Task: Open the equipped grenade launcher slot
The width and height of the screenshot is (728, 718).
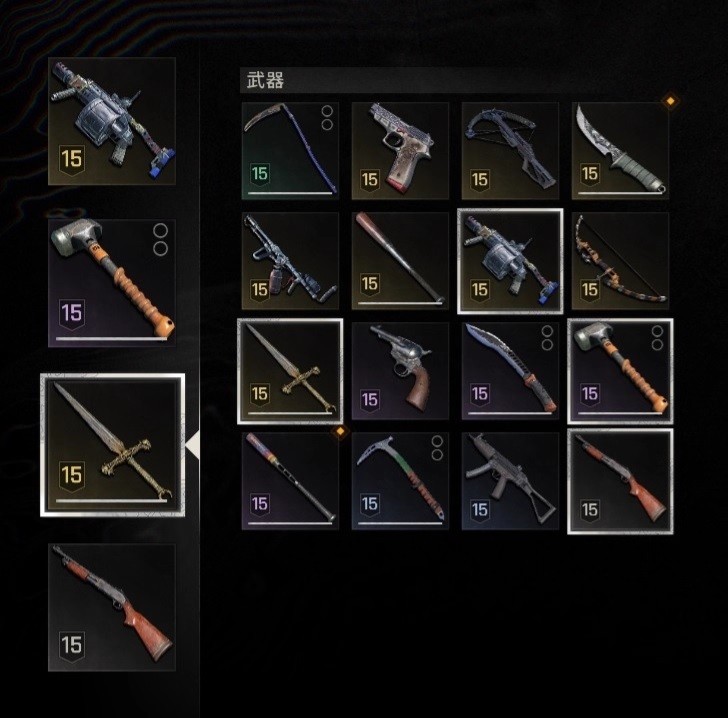Action: pos(112,121)
